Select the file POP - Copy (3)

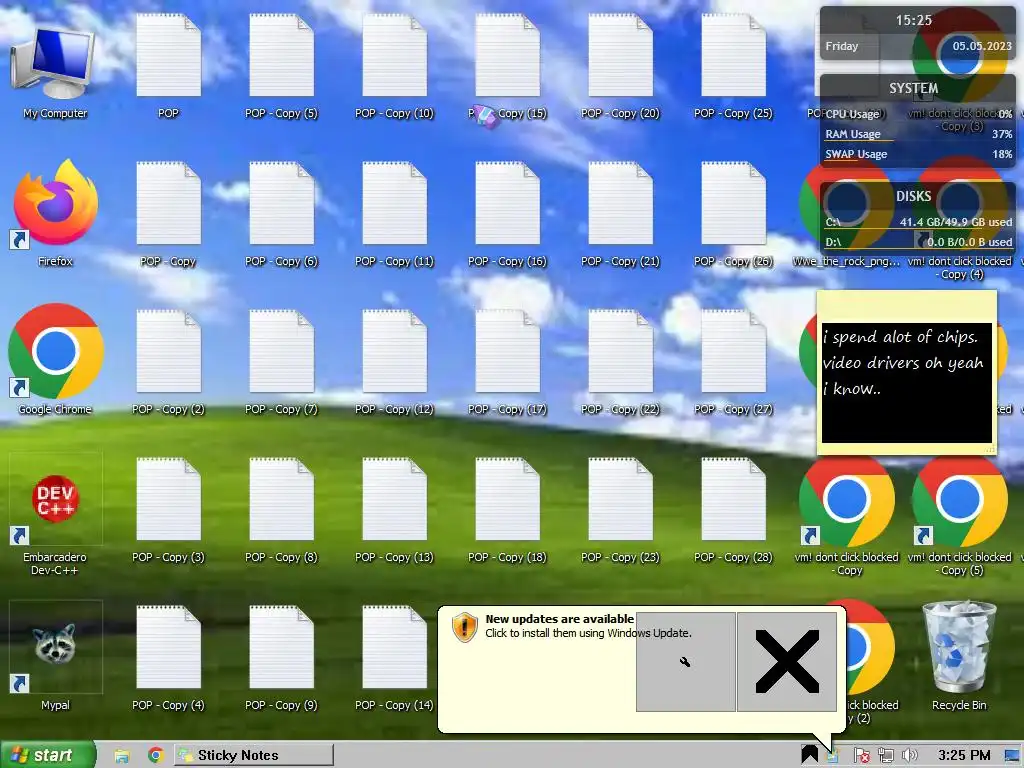pos(168,511)
